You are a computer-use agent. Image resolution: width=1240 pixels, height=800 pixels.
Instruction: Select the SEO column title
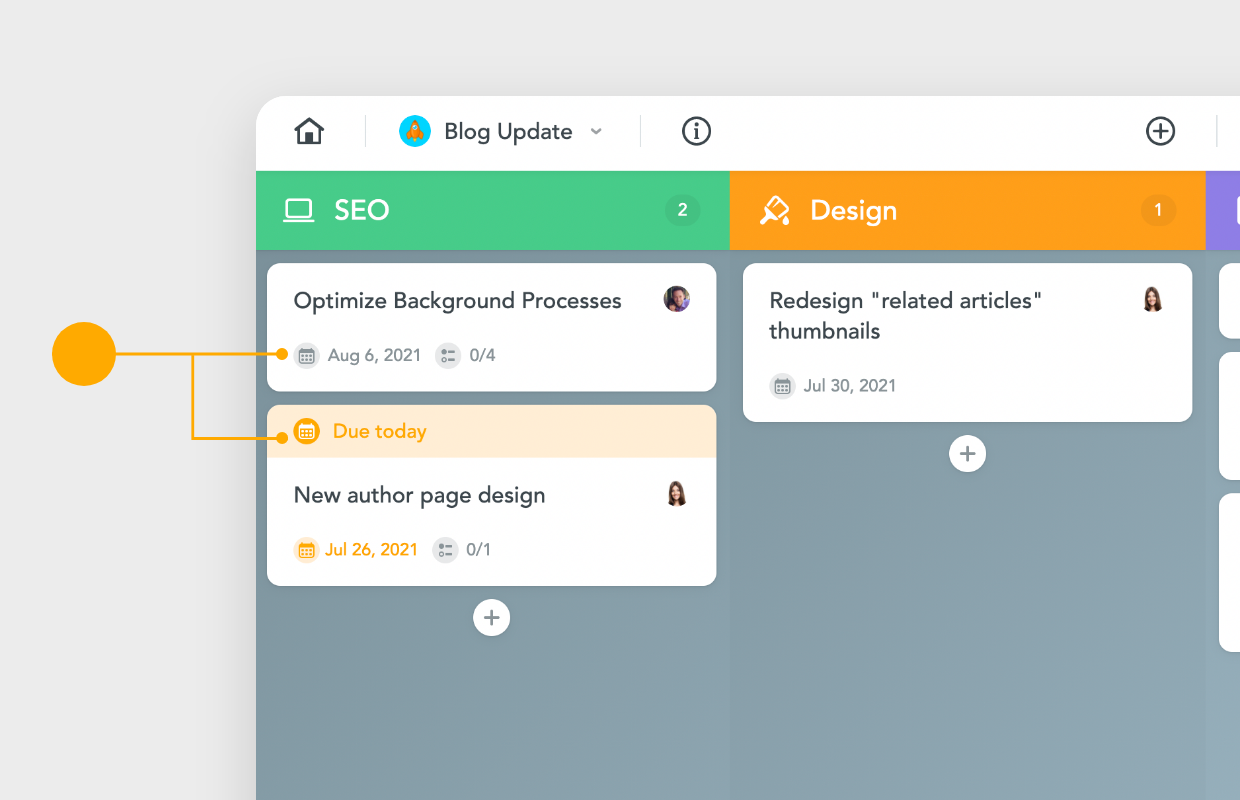tap(362, 210)
